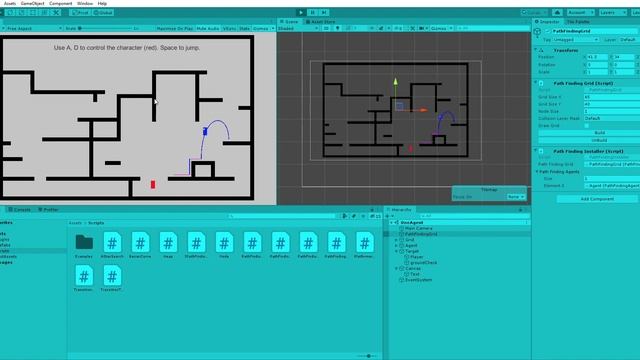Open the Tilemap Focus On dropdown

[516, 197]
